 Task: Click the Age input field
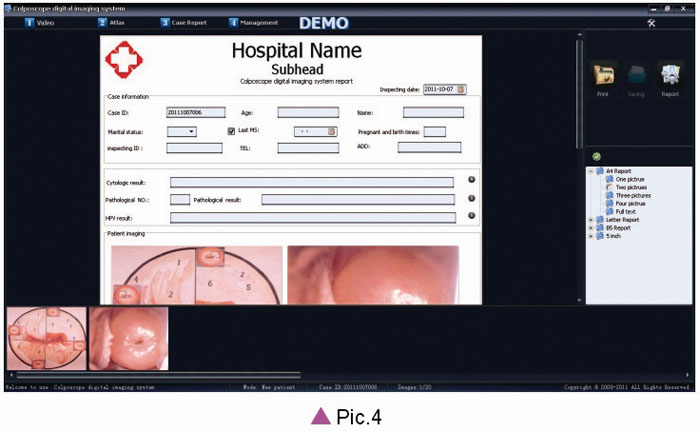[x=308, y=112]
